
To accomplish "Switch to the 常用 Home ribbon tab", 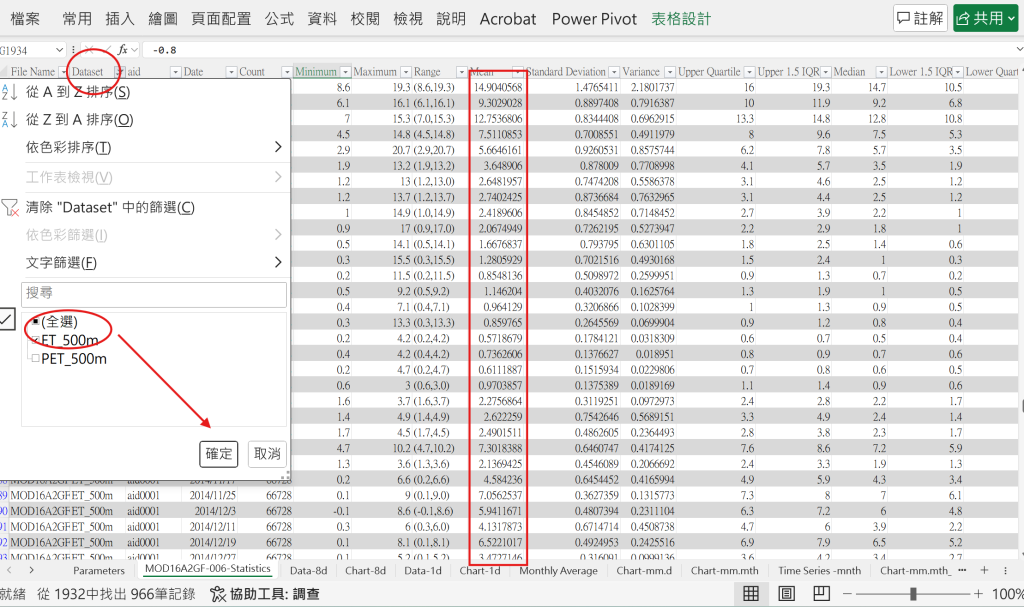I will click(x=77, y=19).
